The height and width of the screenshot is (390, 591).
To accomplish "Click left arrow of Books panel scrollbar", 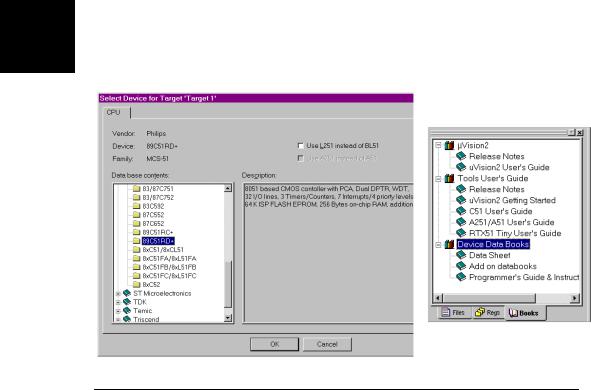I will [438, 298].
